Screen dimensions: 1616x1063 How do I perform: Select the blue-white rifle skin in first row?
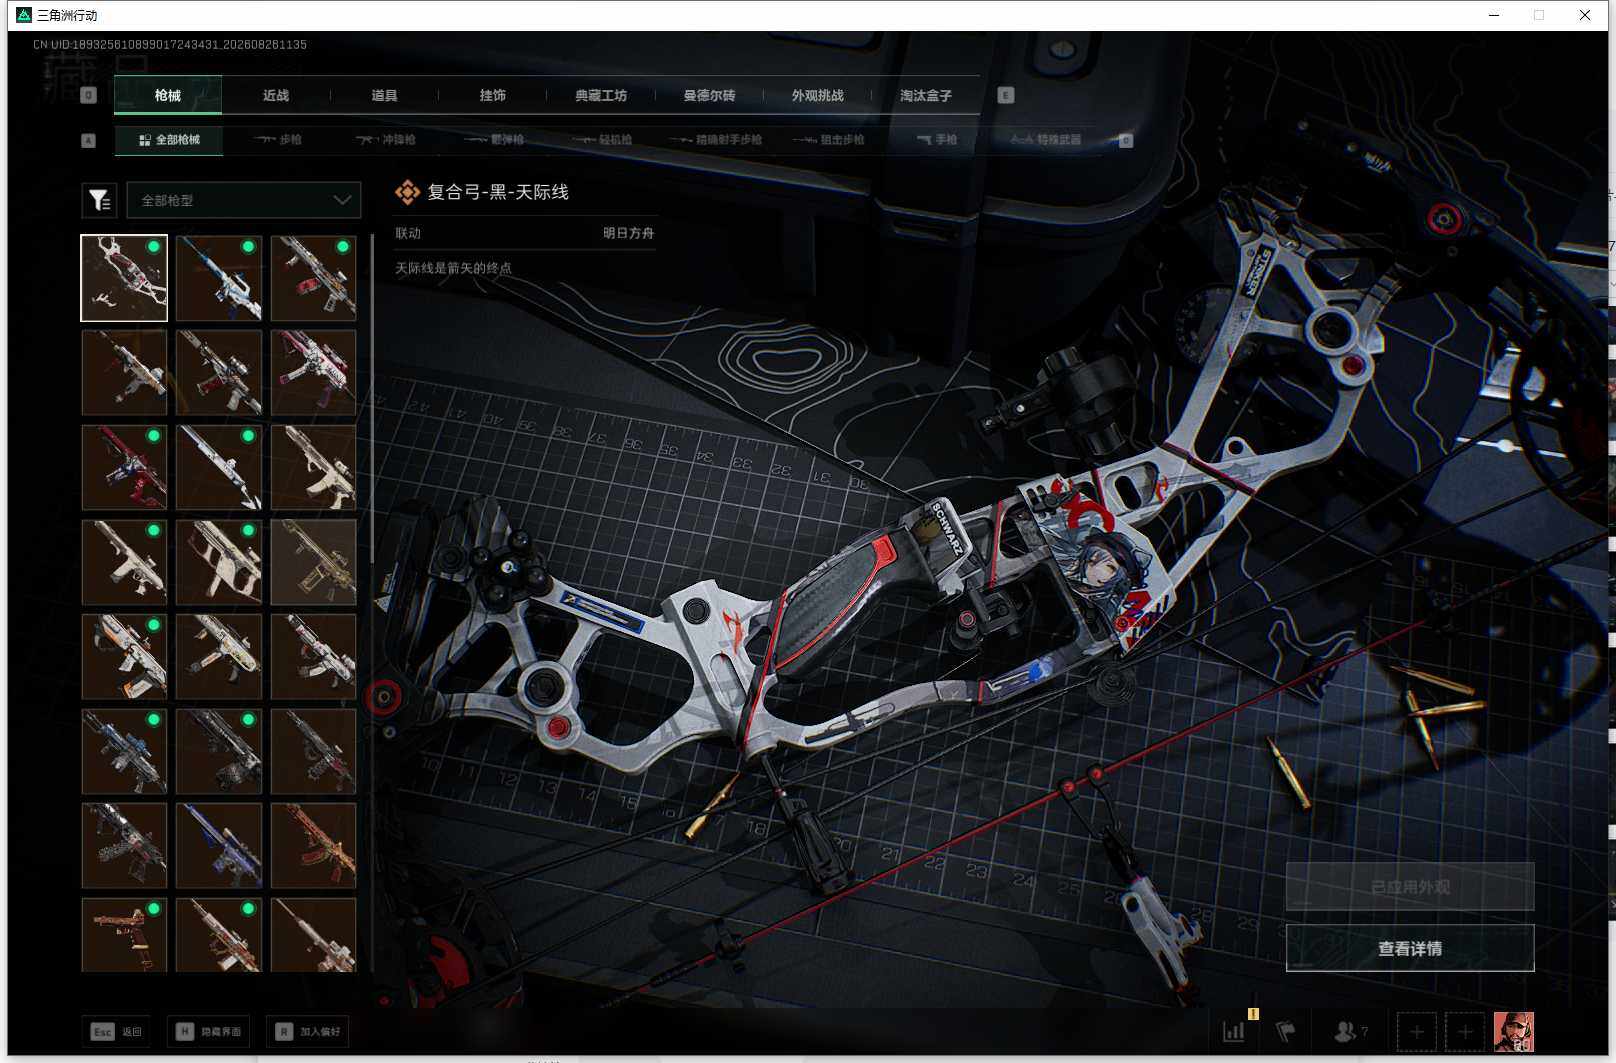(x=219, y=278)
